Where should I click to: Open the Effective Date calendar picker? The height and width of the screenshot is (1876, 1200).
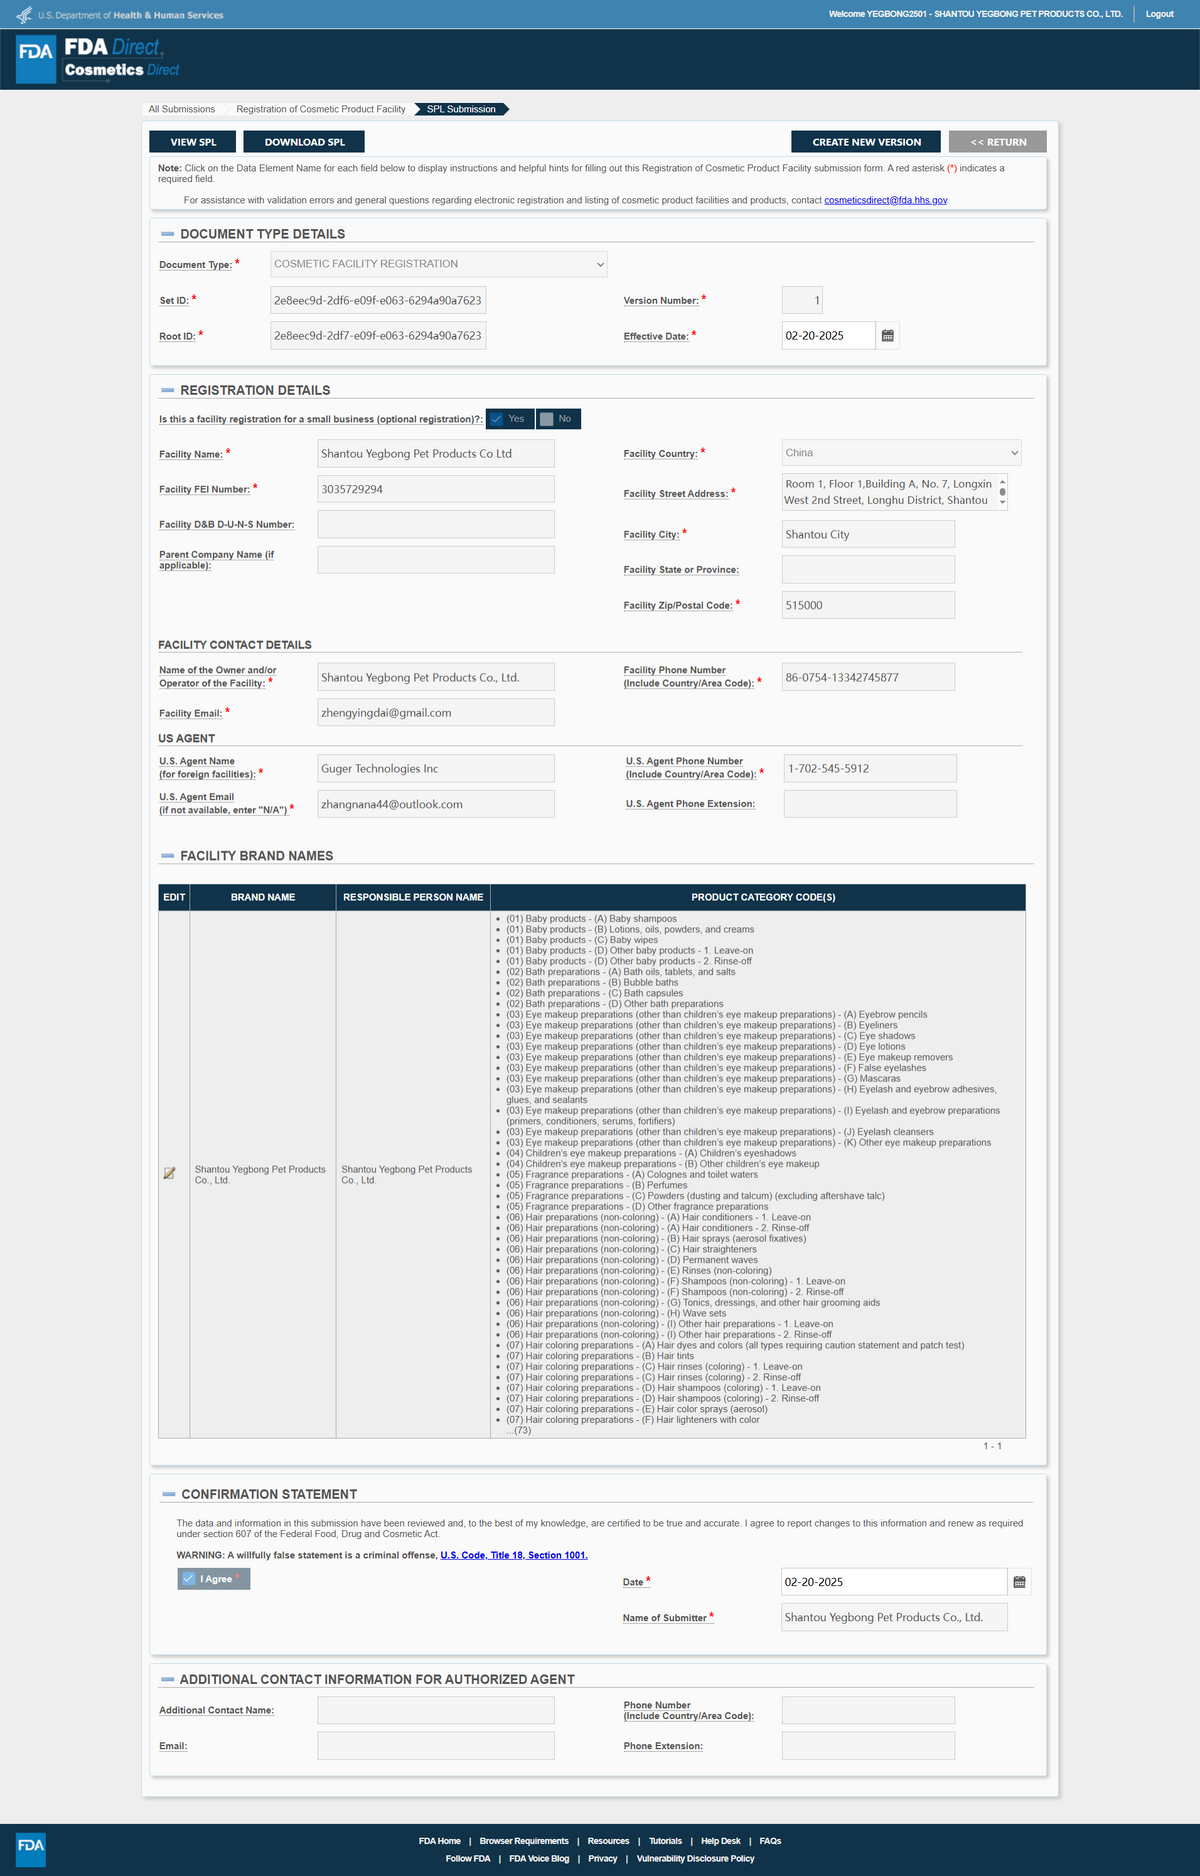pyautogui.click(x=887, y=336)
